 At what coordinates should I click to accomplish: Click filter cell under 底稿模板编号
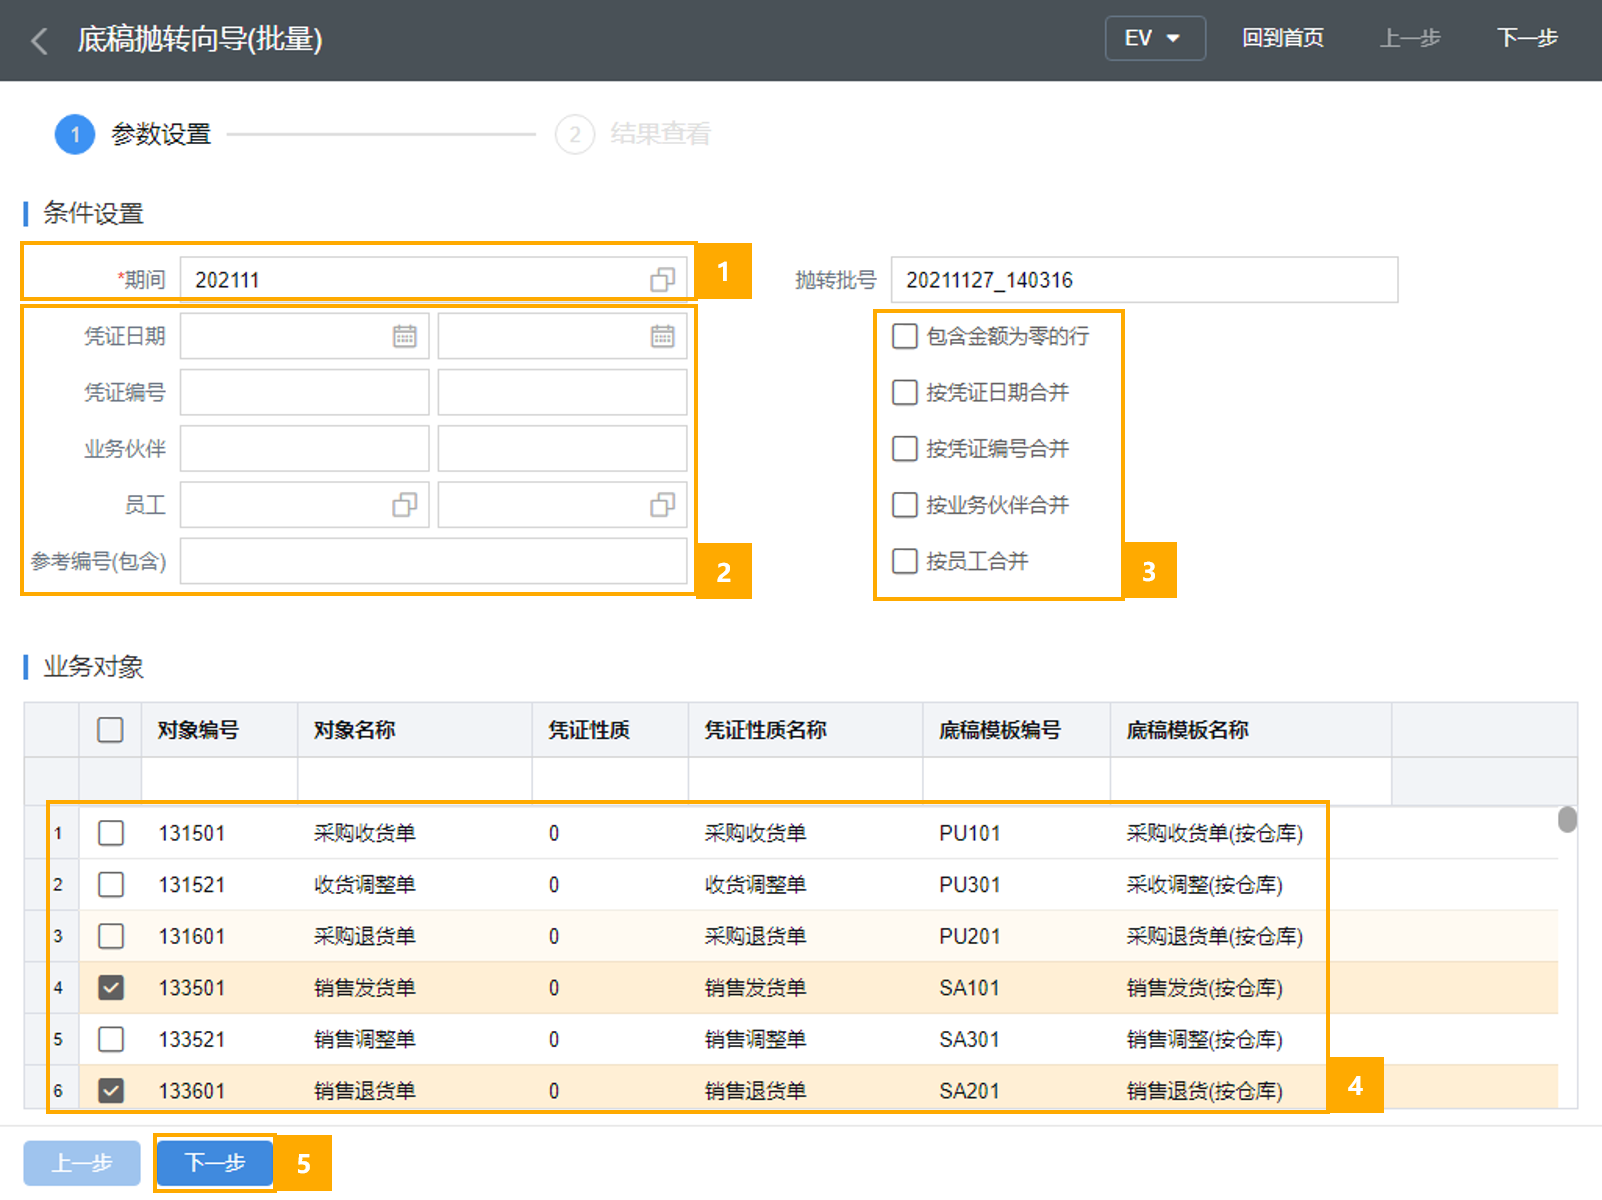[x=1016, y=779]
